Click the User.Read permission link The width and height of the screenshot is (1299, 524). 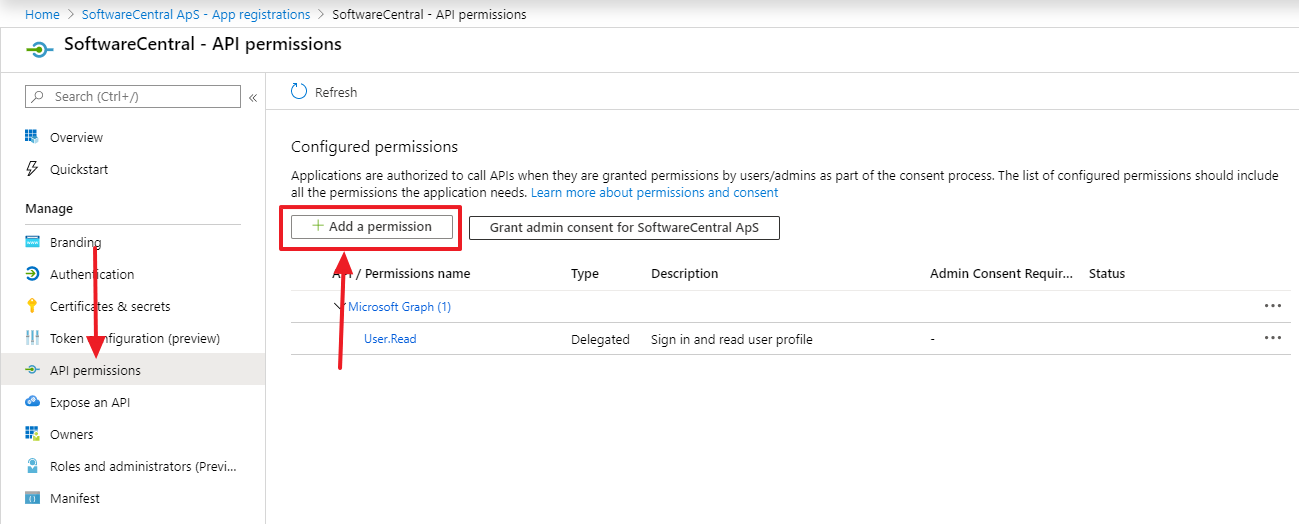coord(390,339)
